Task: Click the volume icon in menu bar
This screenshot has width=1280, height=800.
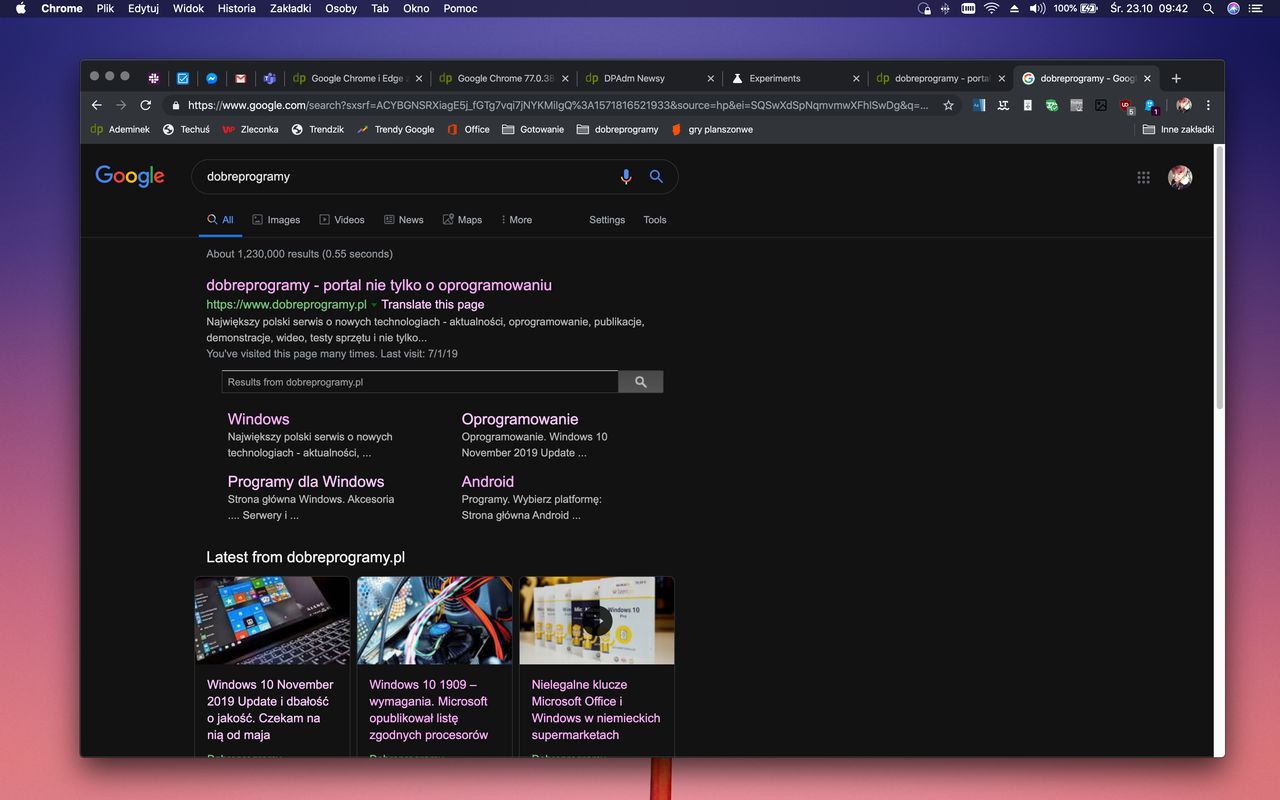Action: (1037, 8)
